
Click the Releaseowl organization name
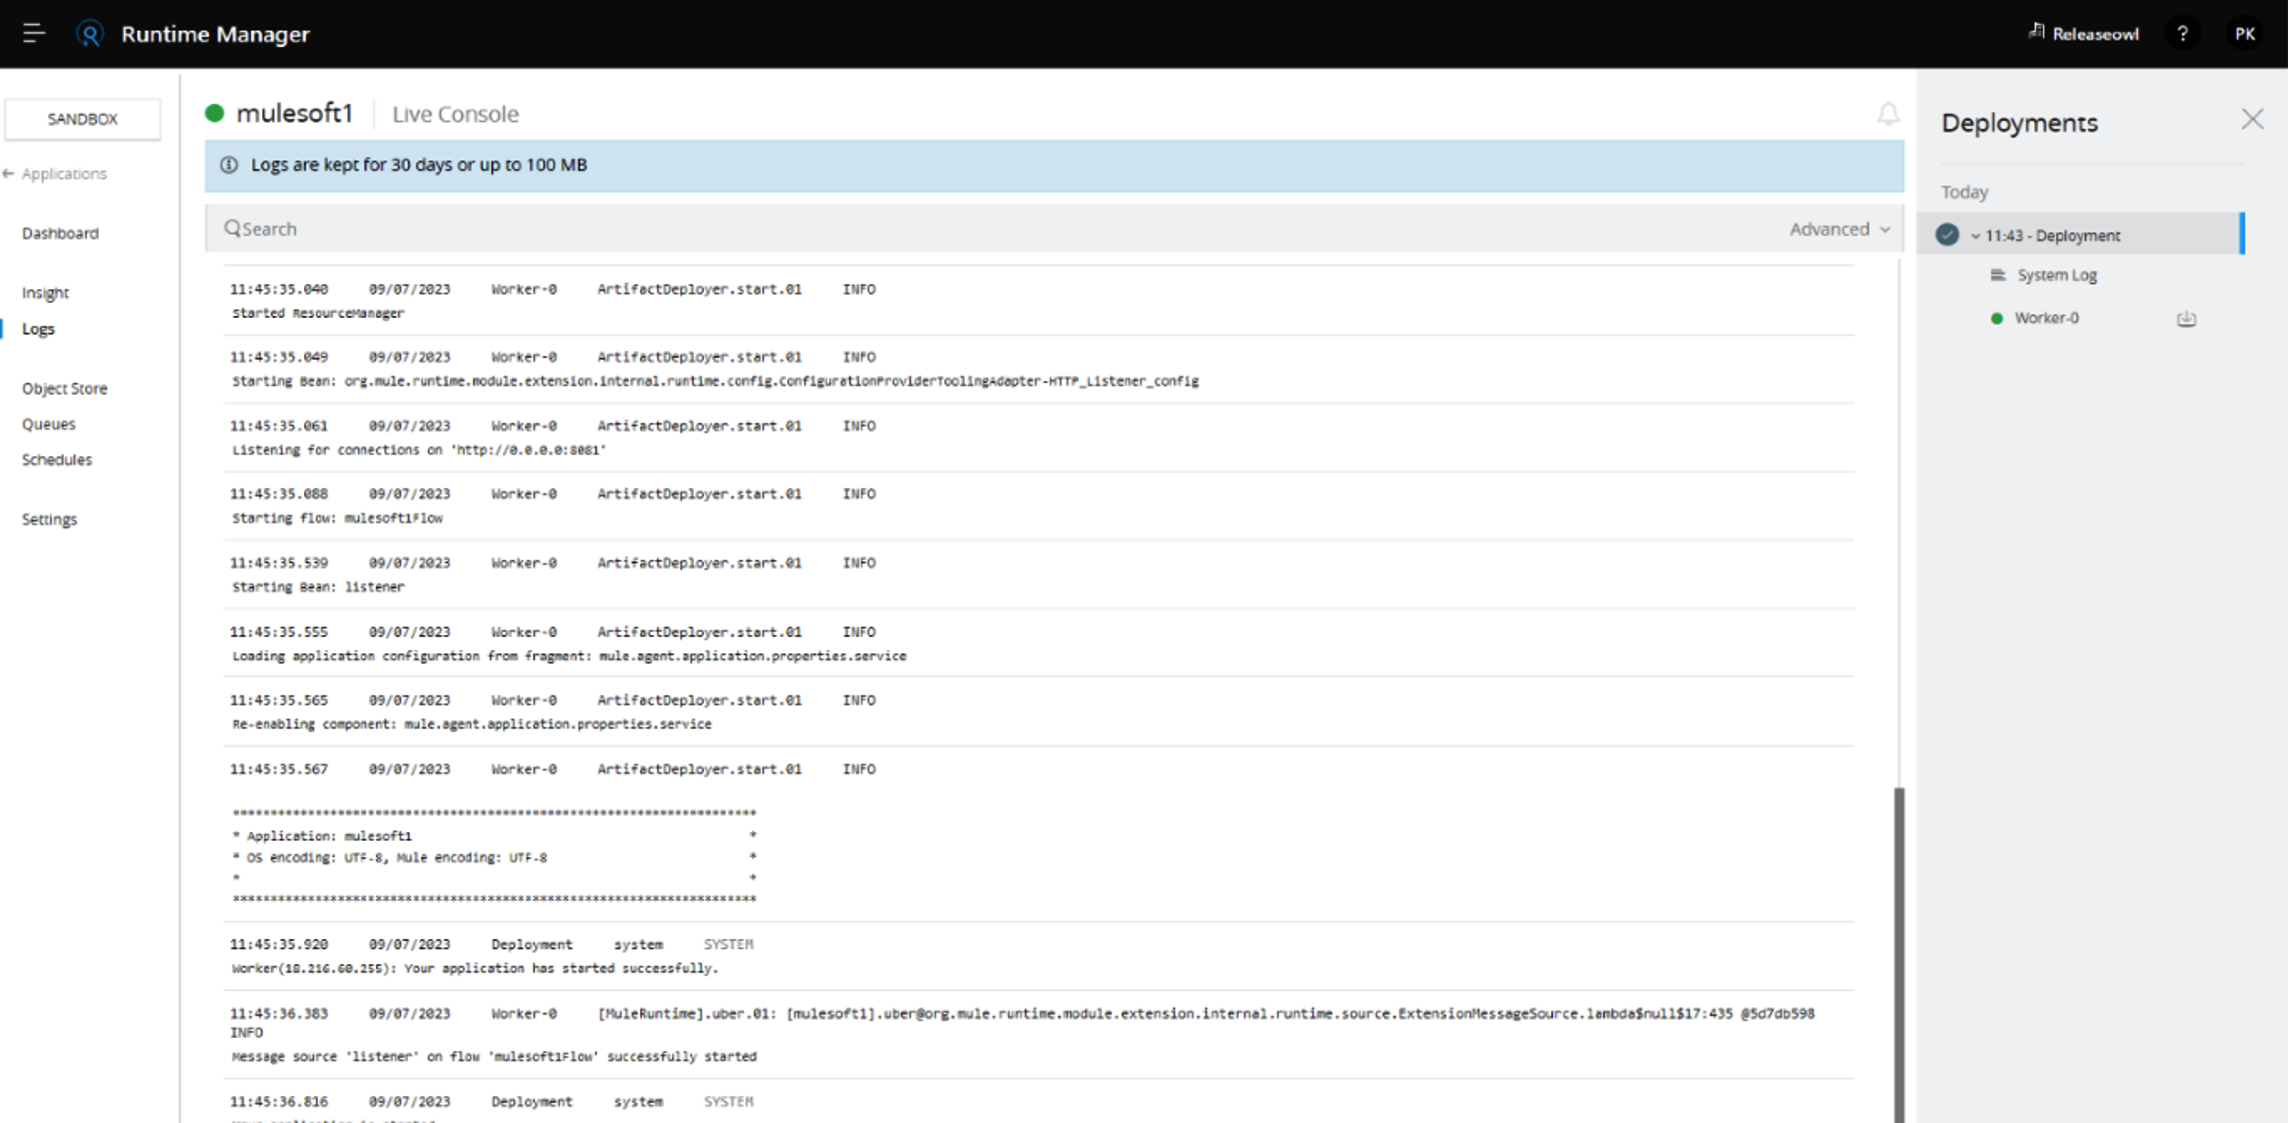pyautogui.click(x=2095, y=34)
